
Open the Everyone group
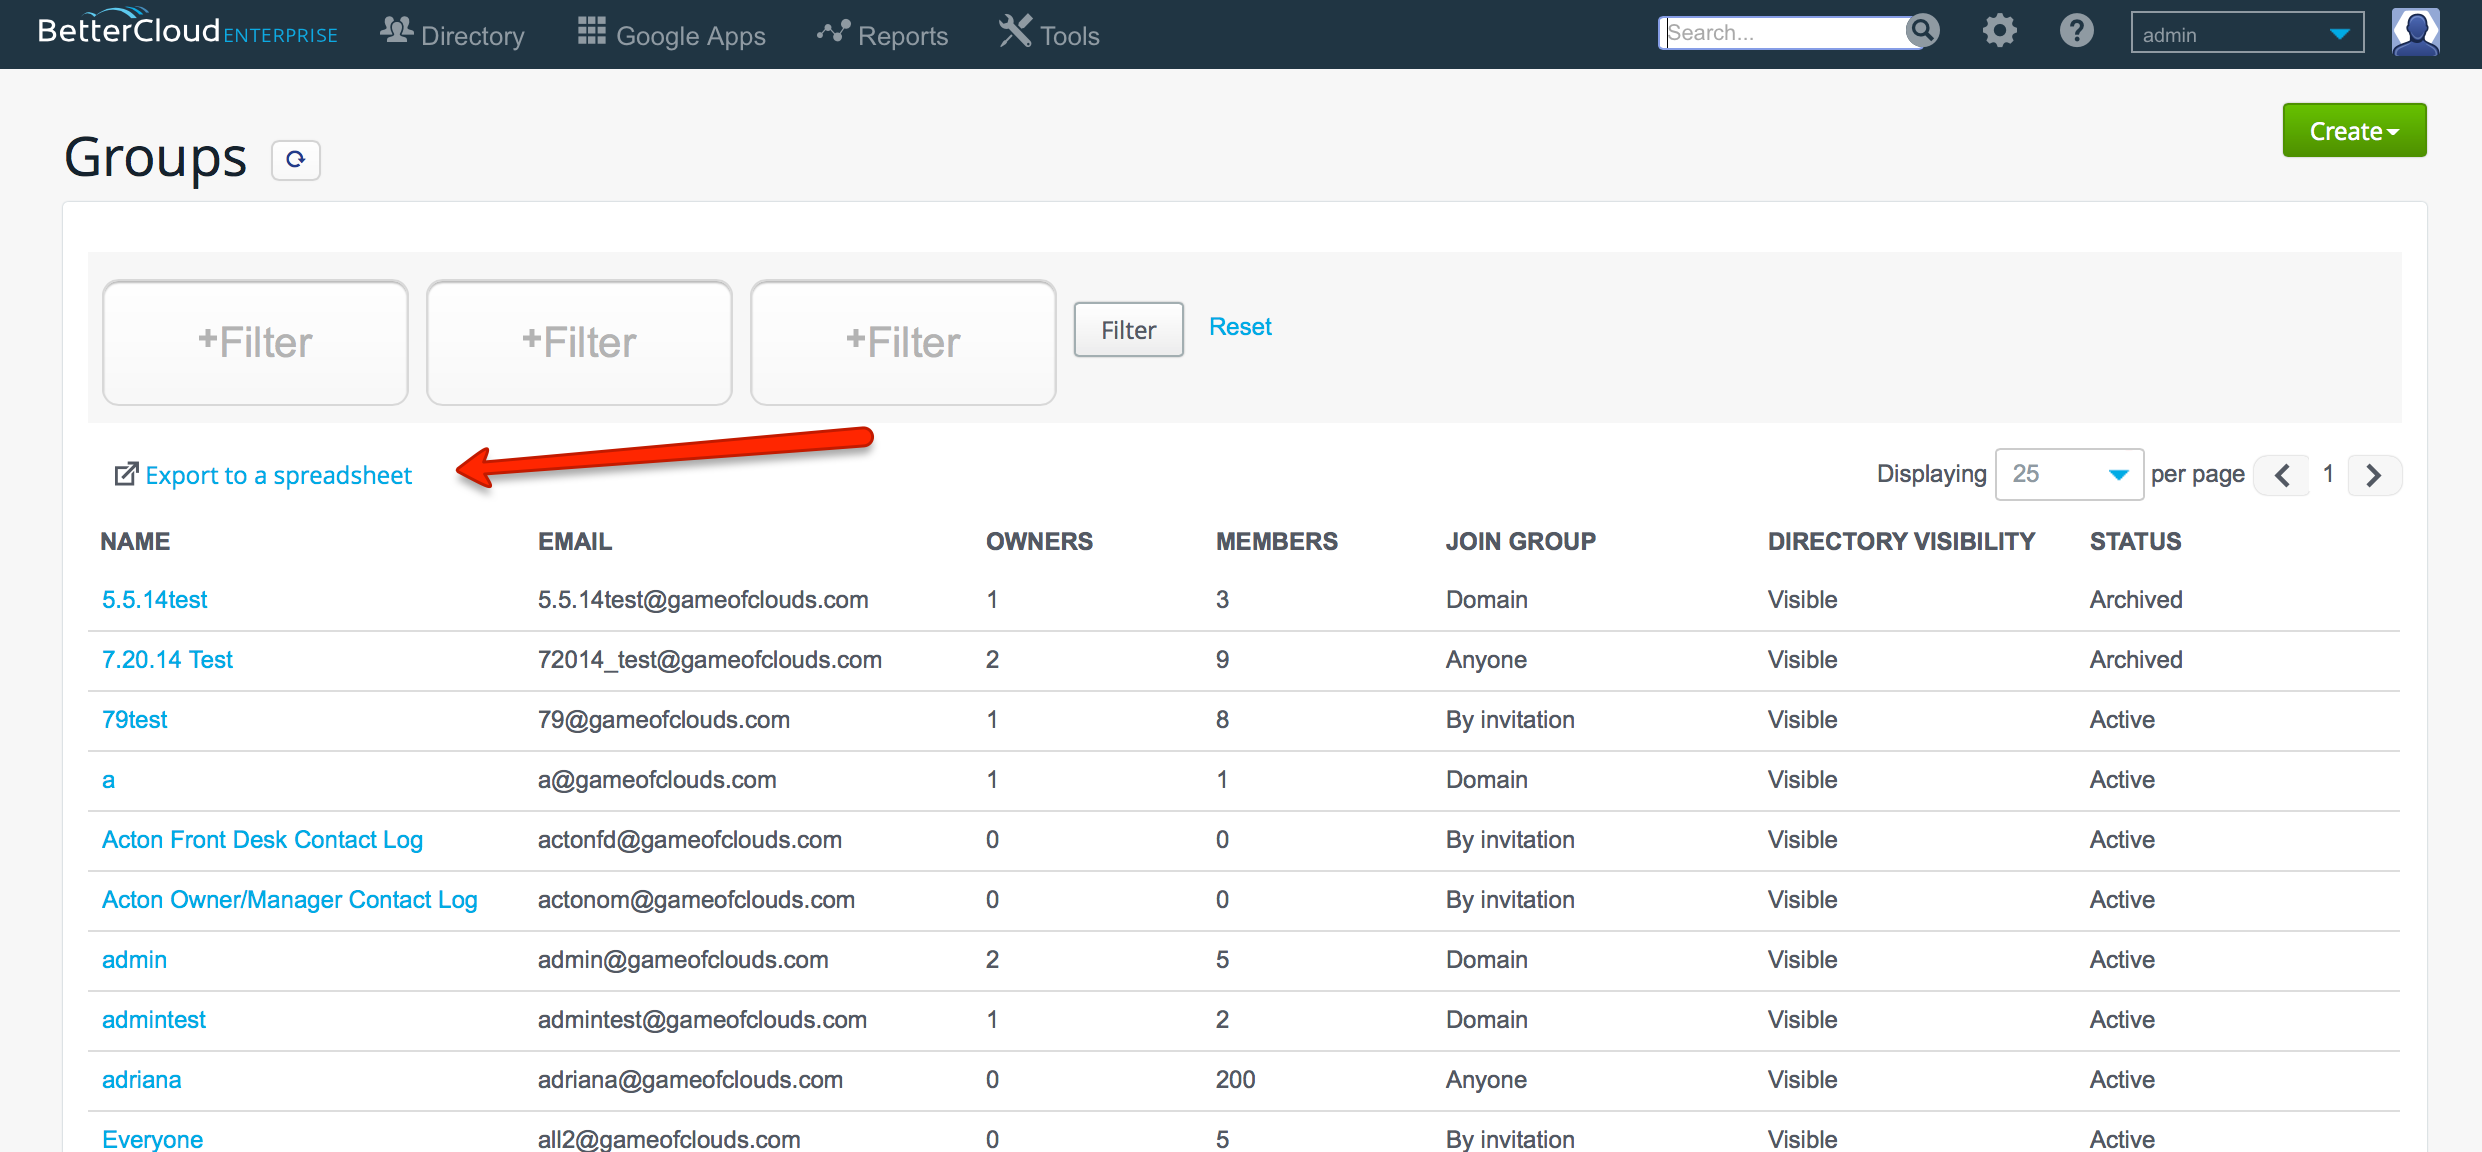152,1139
